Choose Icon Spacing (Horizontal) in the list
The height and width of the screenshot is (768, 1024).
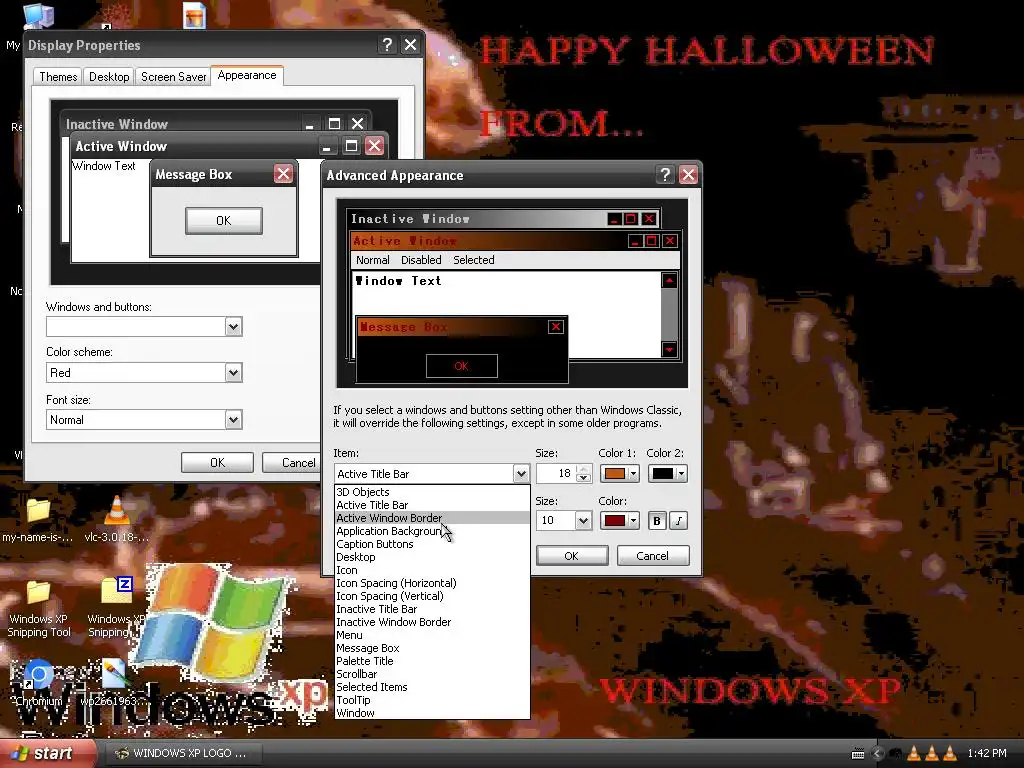click(432, 583)
